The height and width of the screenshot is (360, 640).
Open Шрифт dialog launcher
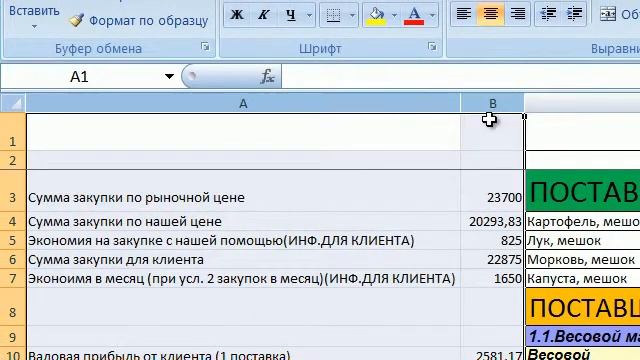click(432, 47)
